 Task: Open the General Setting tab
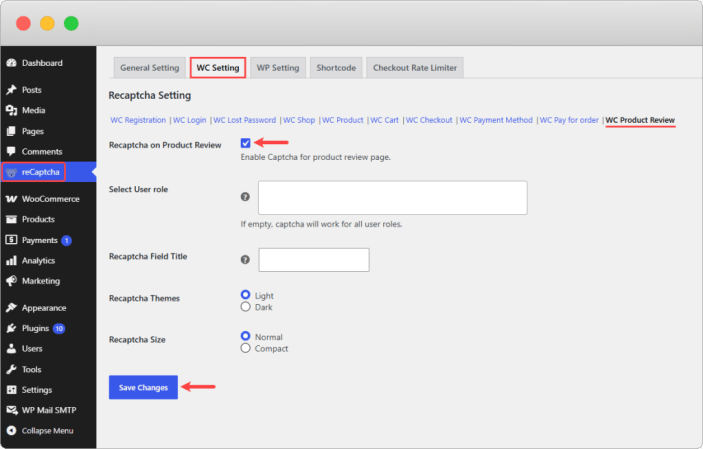149,68
